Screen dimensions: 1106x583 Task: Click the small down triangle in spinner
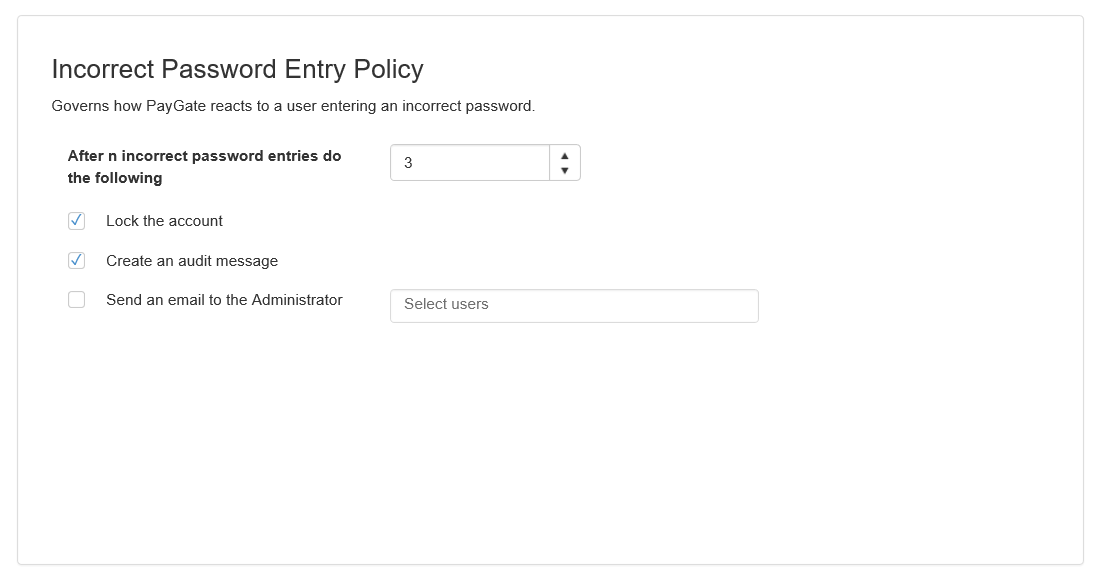(564, 171)
